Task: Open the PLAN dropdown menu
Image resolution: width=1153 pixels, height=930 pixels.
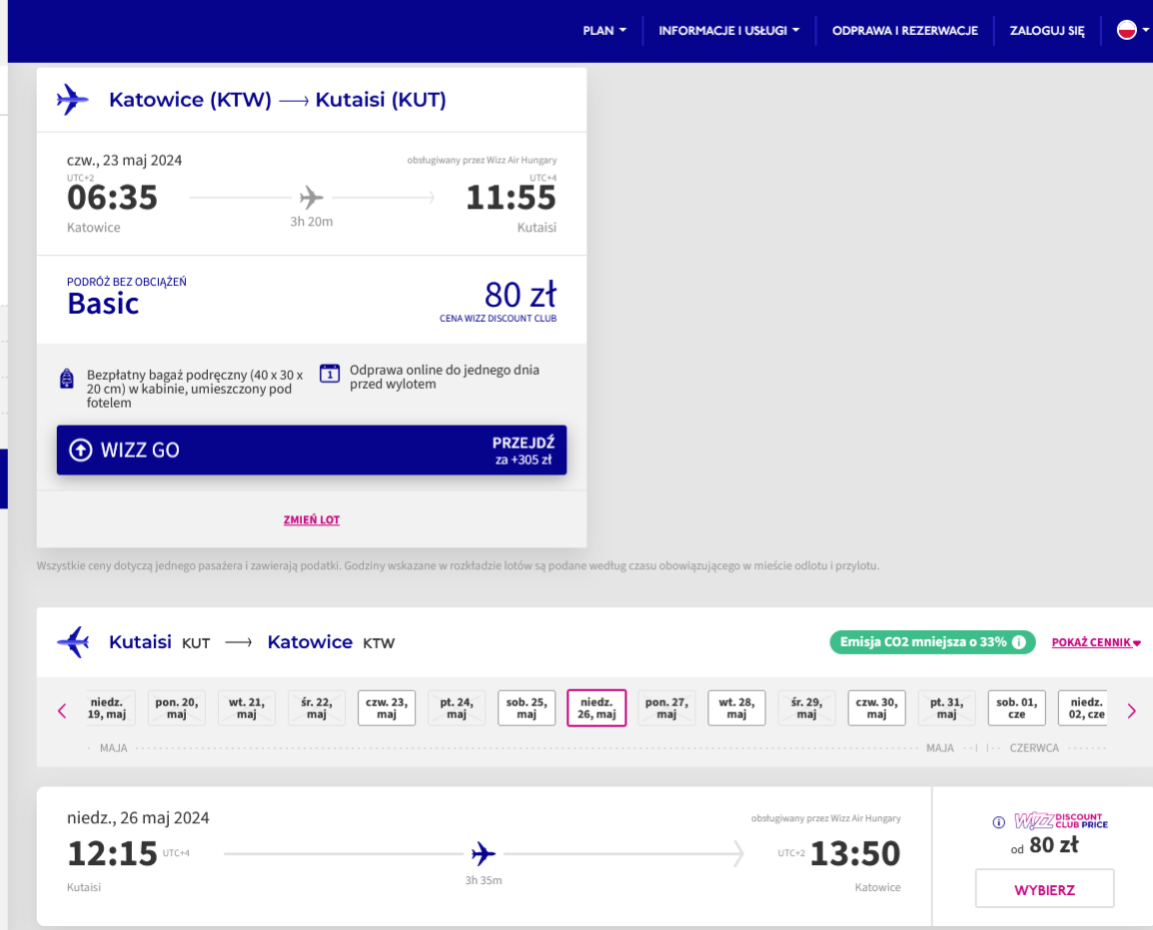Action: [604, 31]
